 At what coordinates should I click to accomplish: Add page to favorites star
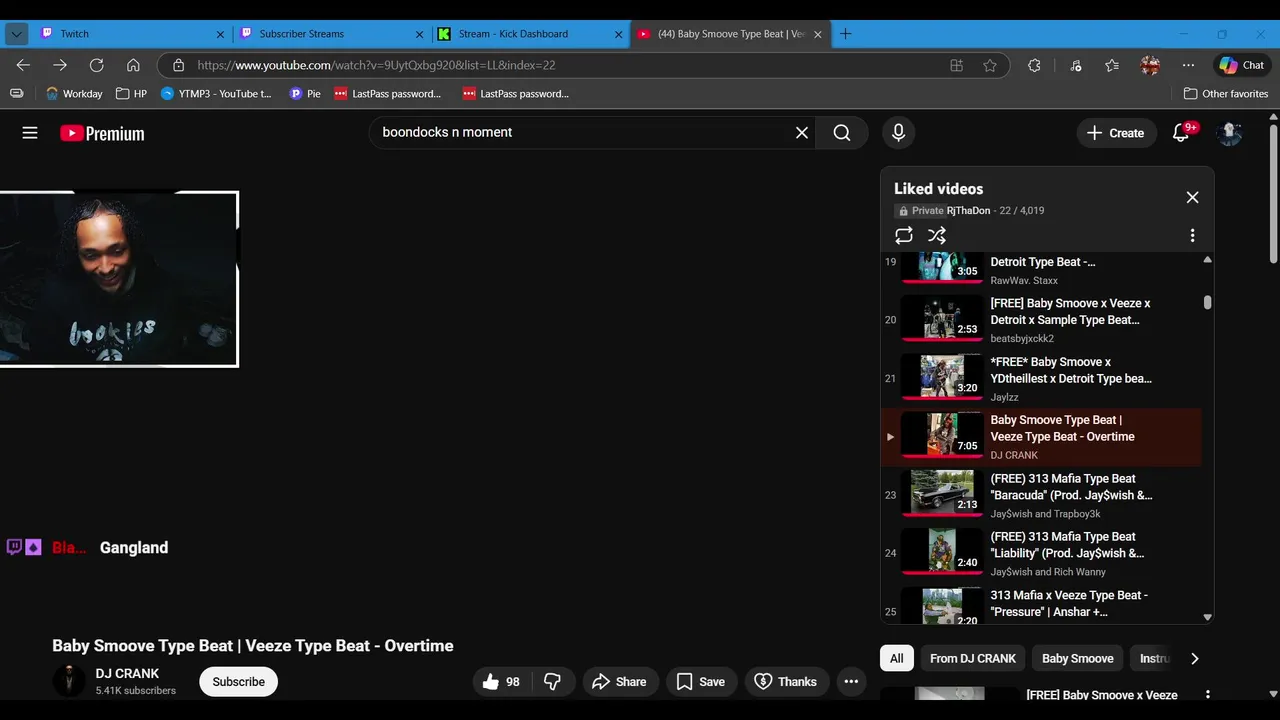[989, 65]
